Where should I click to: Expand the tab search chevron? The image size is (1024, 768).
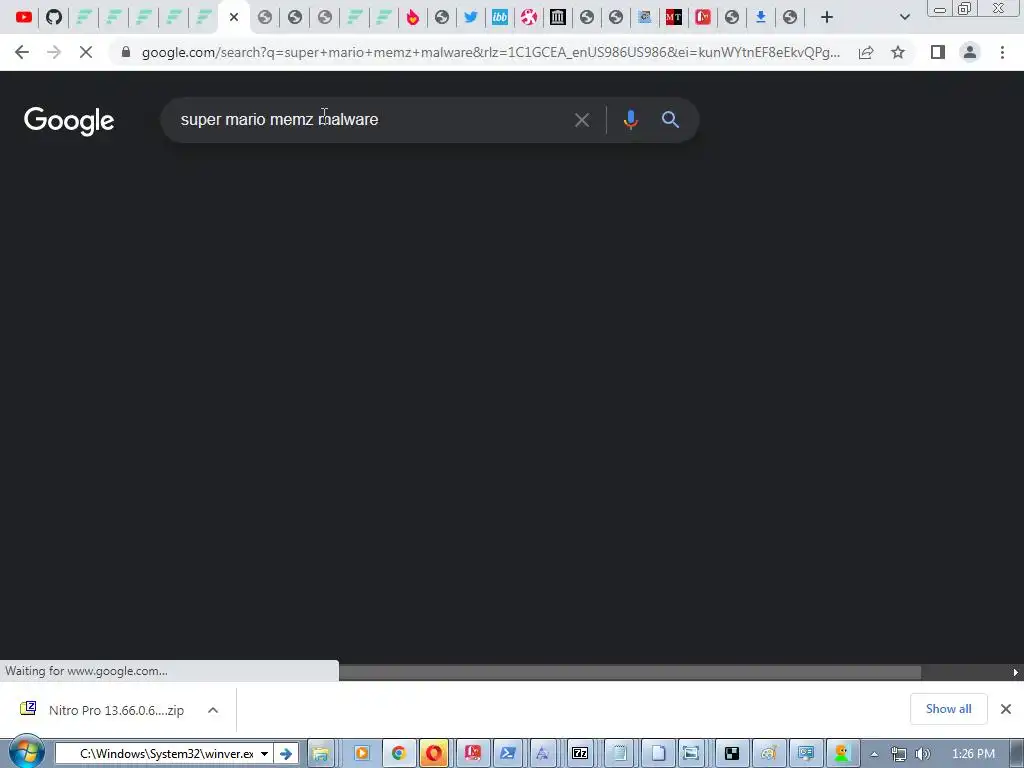[904, 18]
